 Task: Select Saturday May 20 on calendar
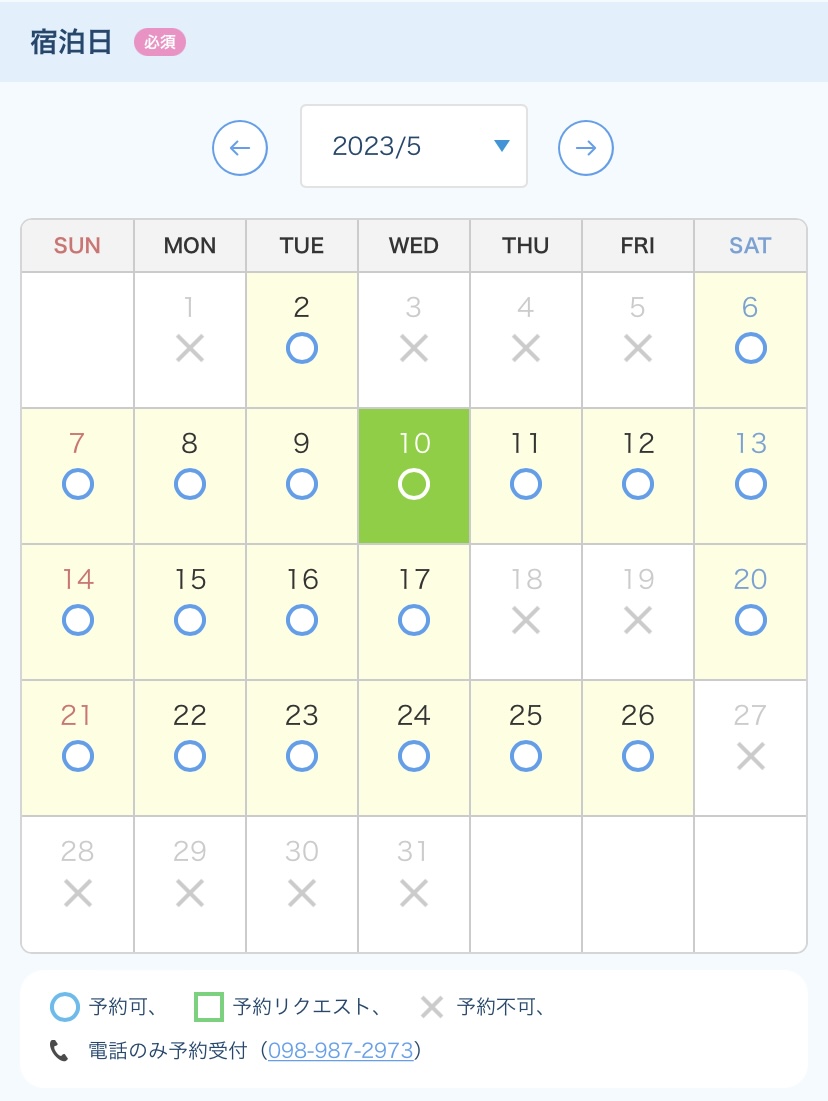coord(750,612)
